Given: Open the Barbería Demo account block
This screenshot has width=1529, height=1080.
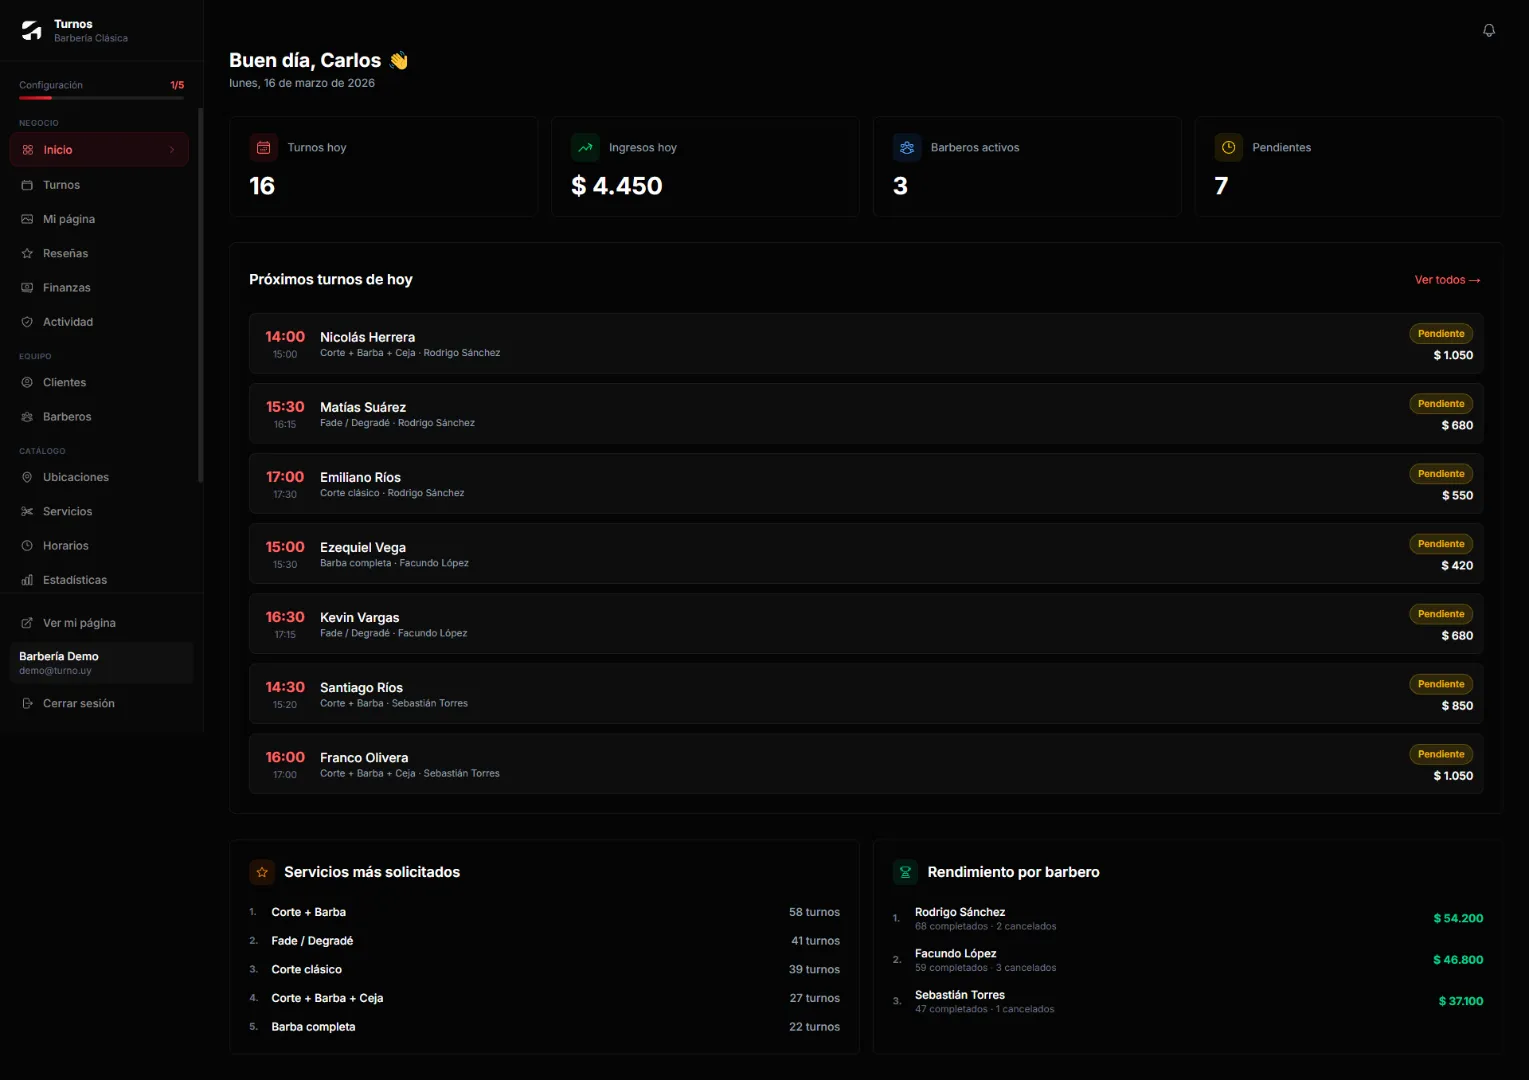Looking at the screenshot, I should 100,663.
